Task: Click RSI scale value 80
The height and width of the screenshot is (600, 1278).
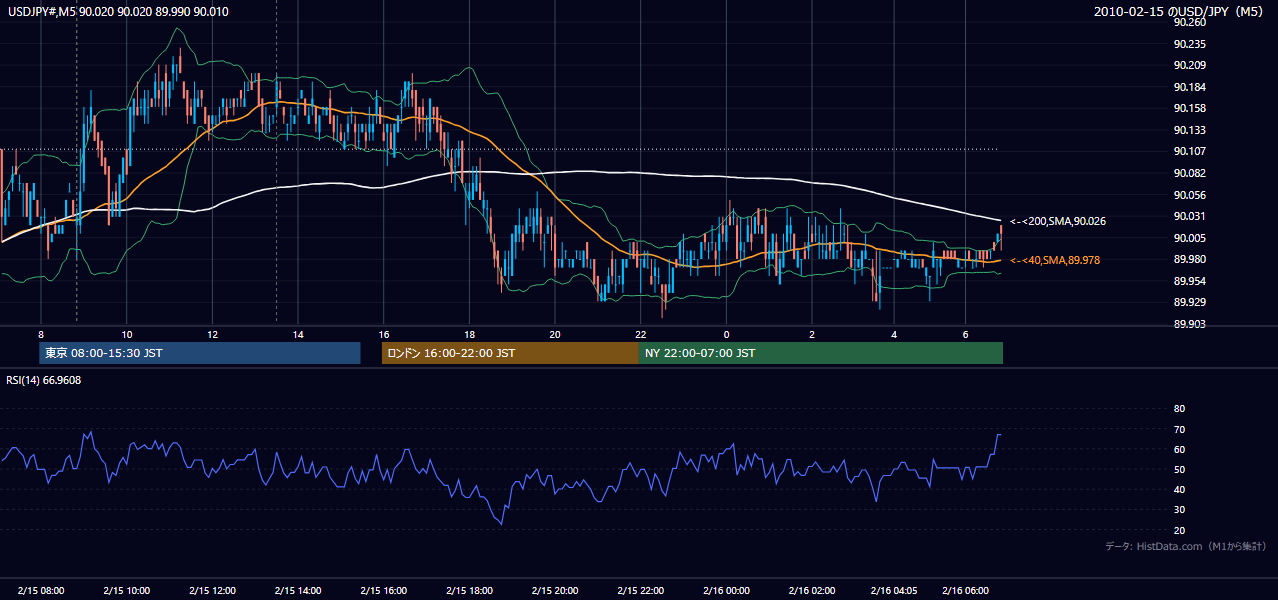Action: (1179, 409)
